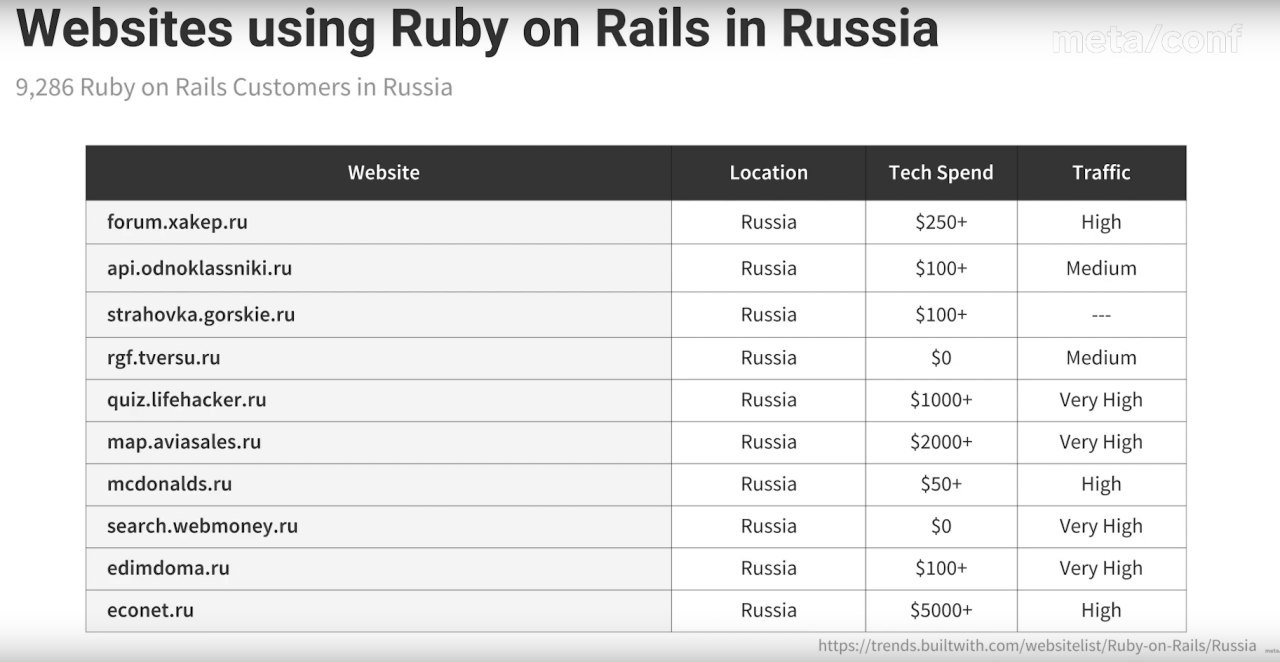Click the Website column header
This screenshot has height=662, width=1280.
click(383, 172)
